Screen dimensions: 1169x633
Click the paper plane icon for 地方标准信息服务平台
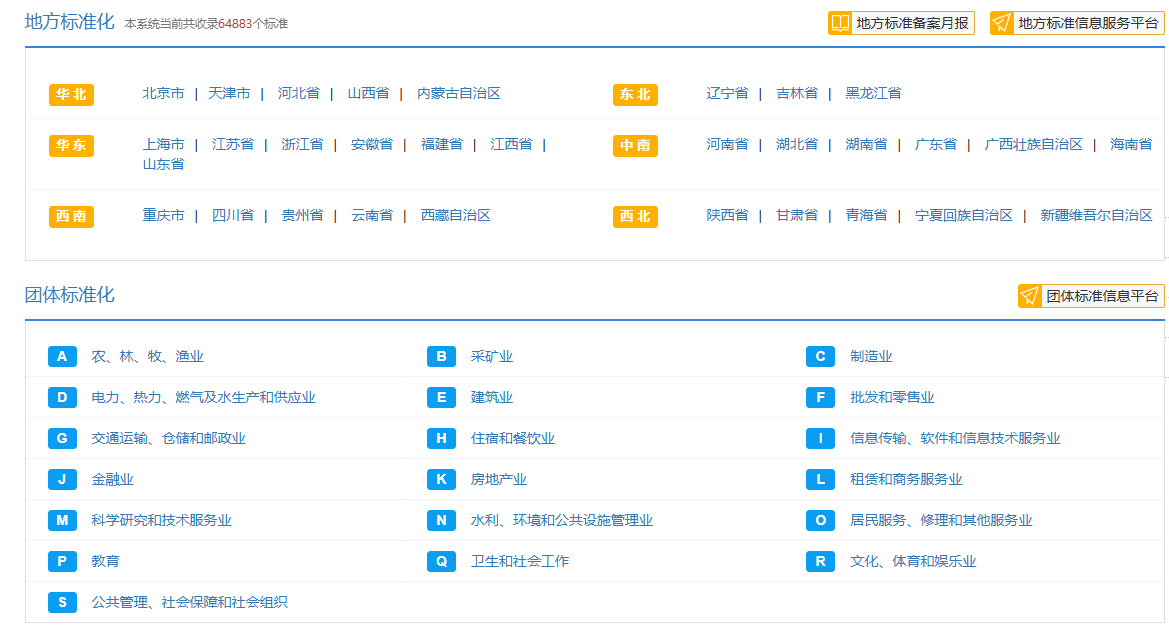click(1002, 23)
